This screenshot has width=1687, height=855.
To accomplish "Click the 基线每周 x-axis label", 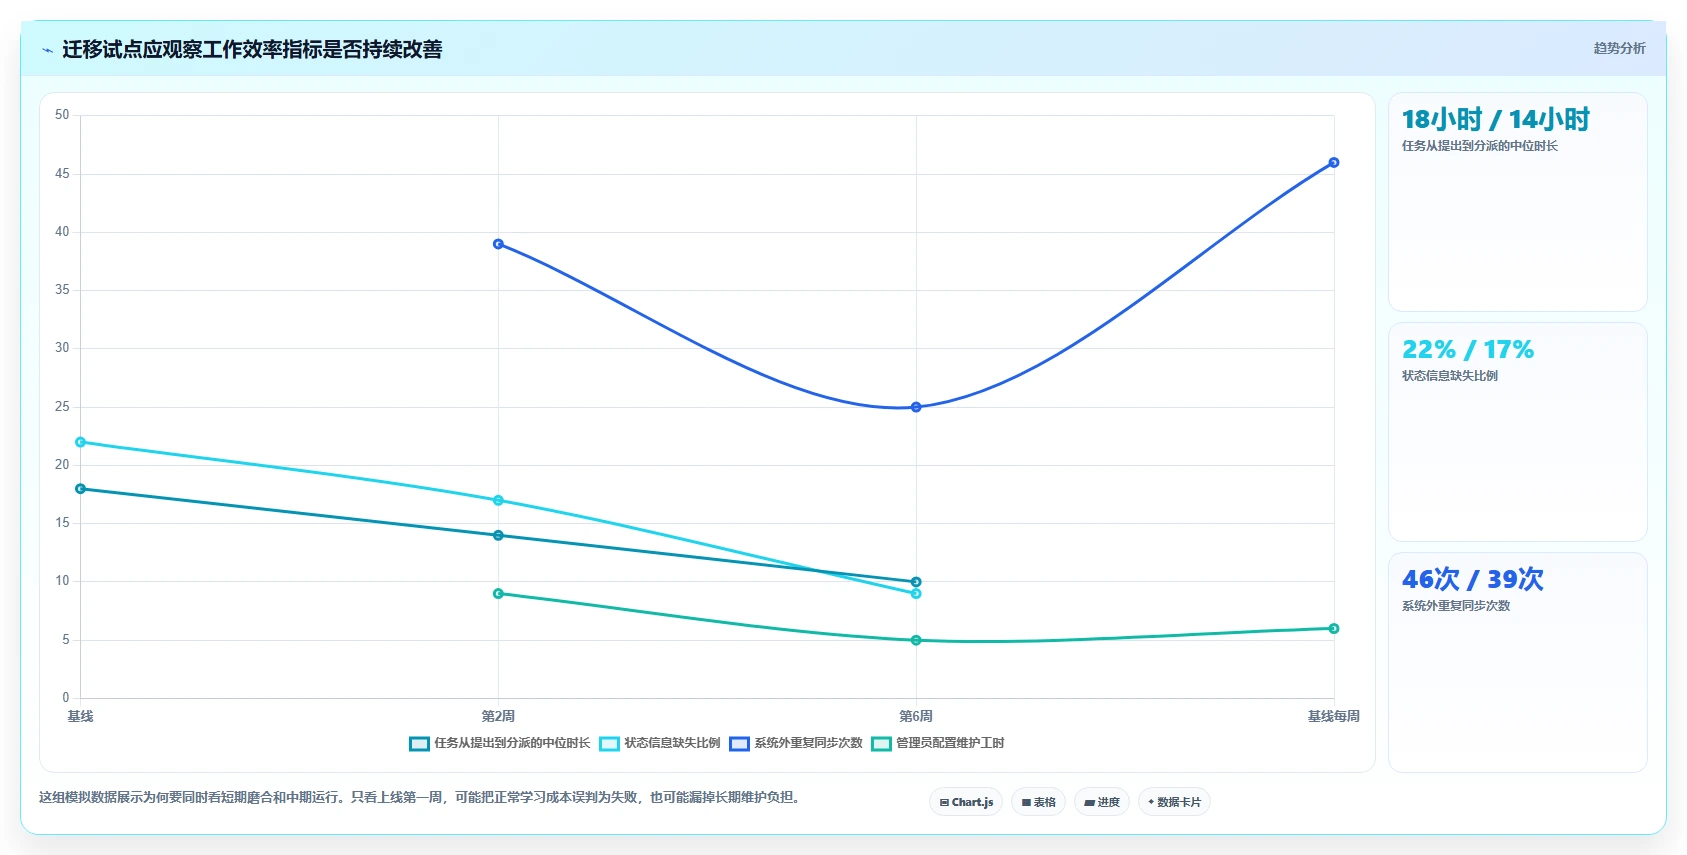I will [1334, 716].
